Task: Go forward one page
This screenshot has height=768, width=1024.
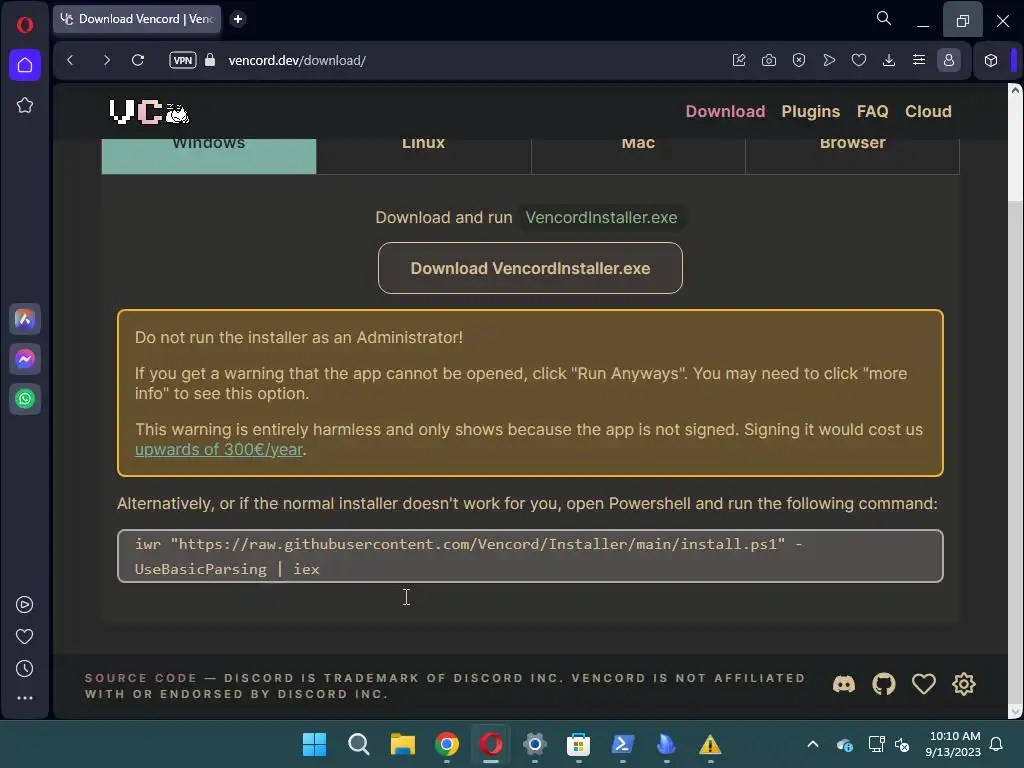Action: (106, 60)
